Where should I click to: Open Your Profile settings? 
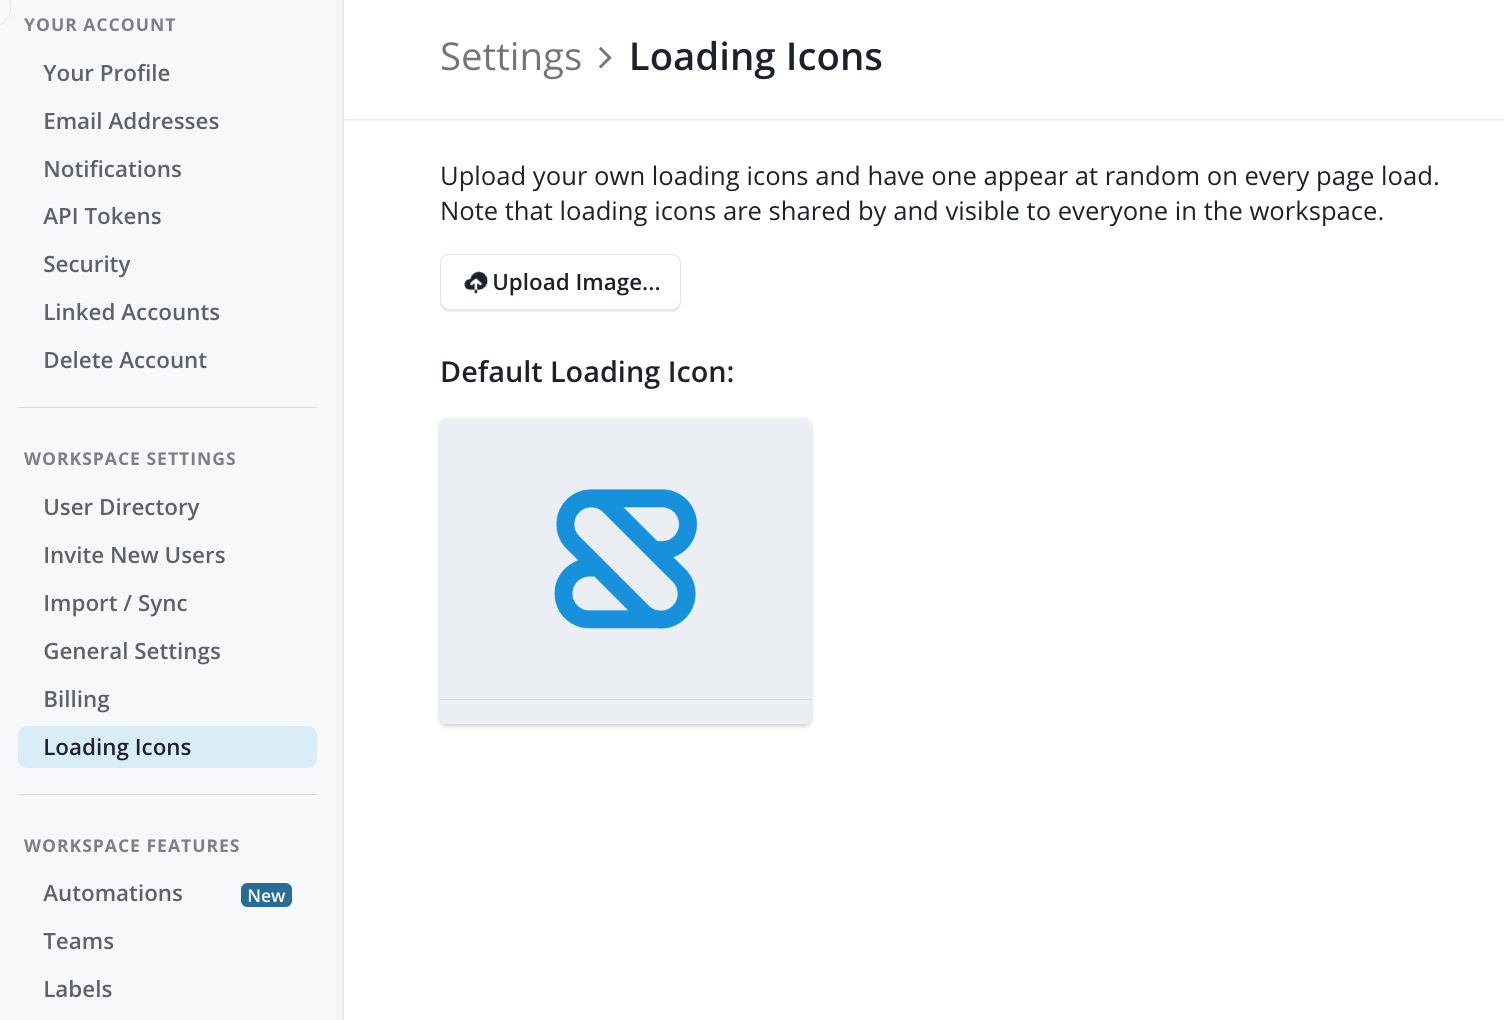[x=107, y=73]
